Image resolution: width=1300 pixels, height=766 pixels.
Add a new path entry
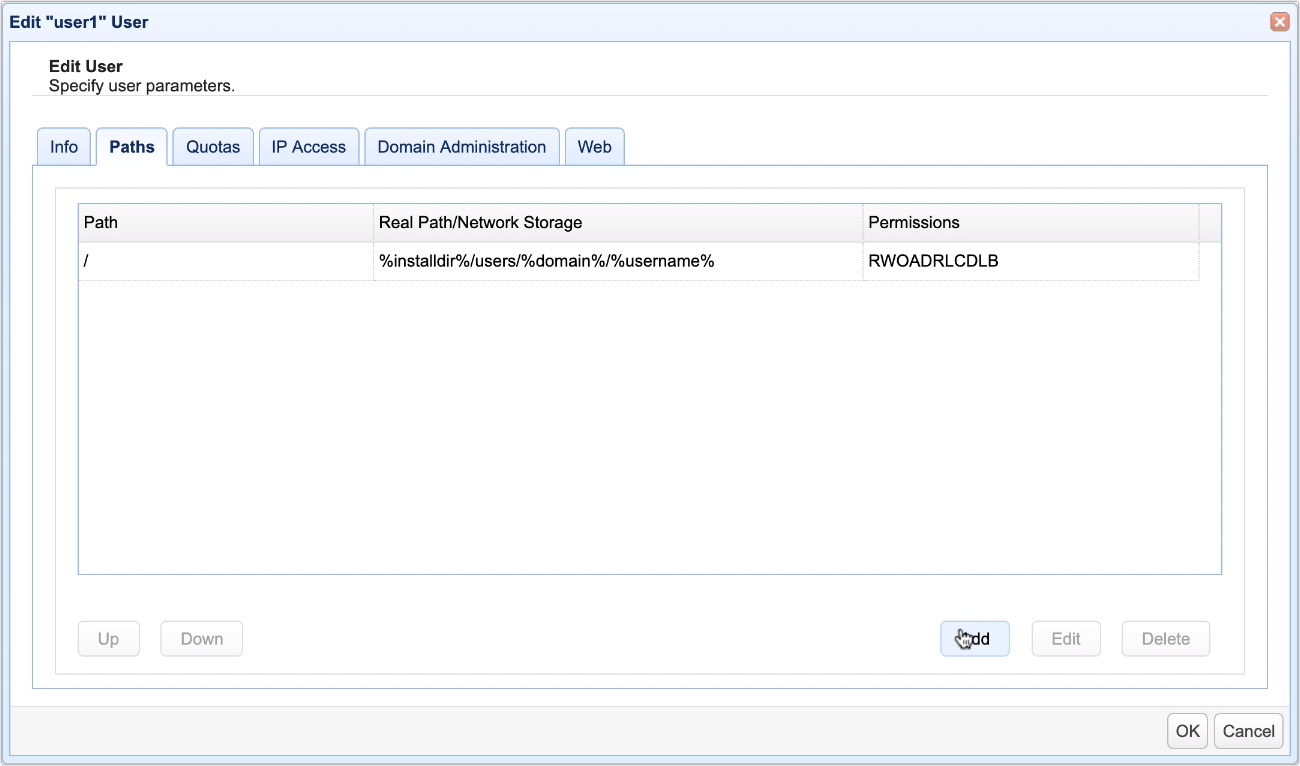point(974,638)
